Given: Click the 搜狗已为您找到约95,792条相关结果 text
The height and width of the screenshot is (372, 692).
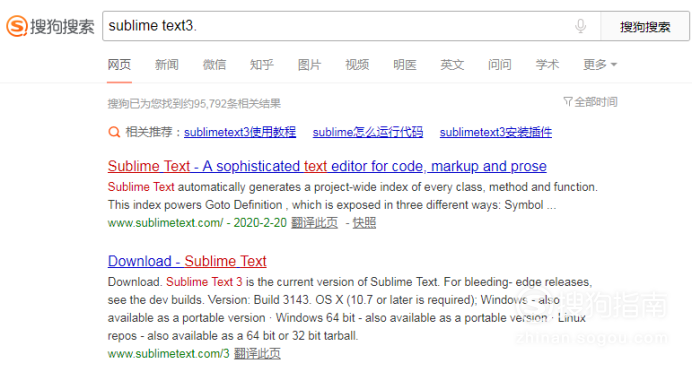Looking at the screenshot, I should click(x=194, y=104).
